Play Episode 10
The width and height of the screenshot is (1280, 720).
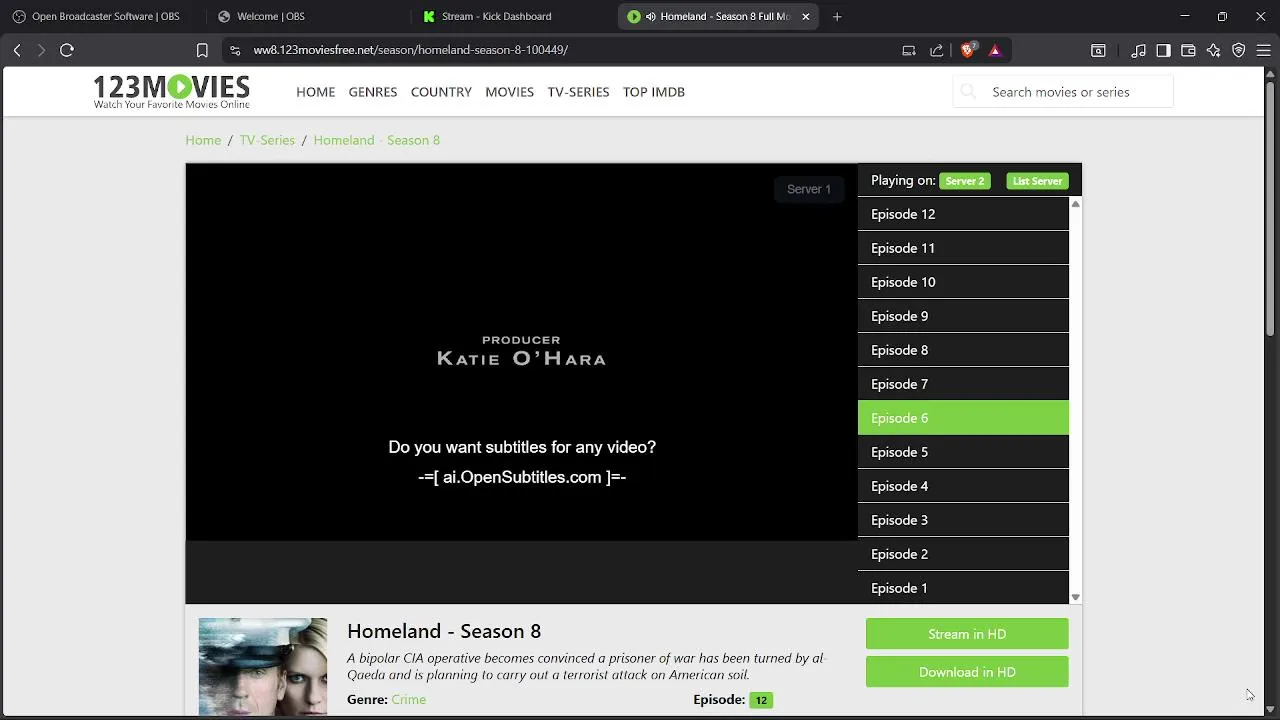[963, 282]
